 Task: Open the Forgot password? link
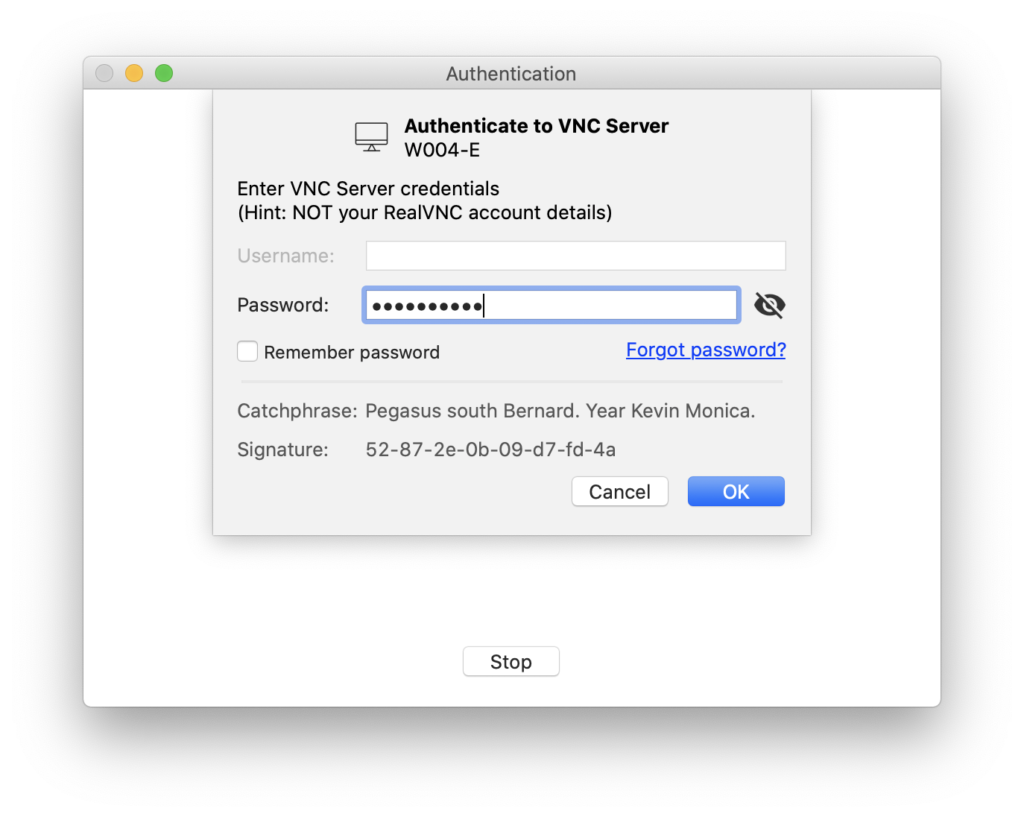705,350
